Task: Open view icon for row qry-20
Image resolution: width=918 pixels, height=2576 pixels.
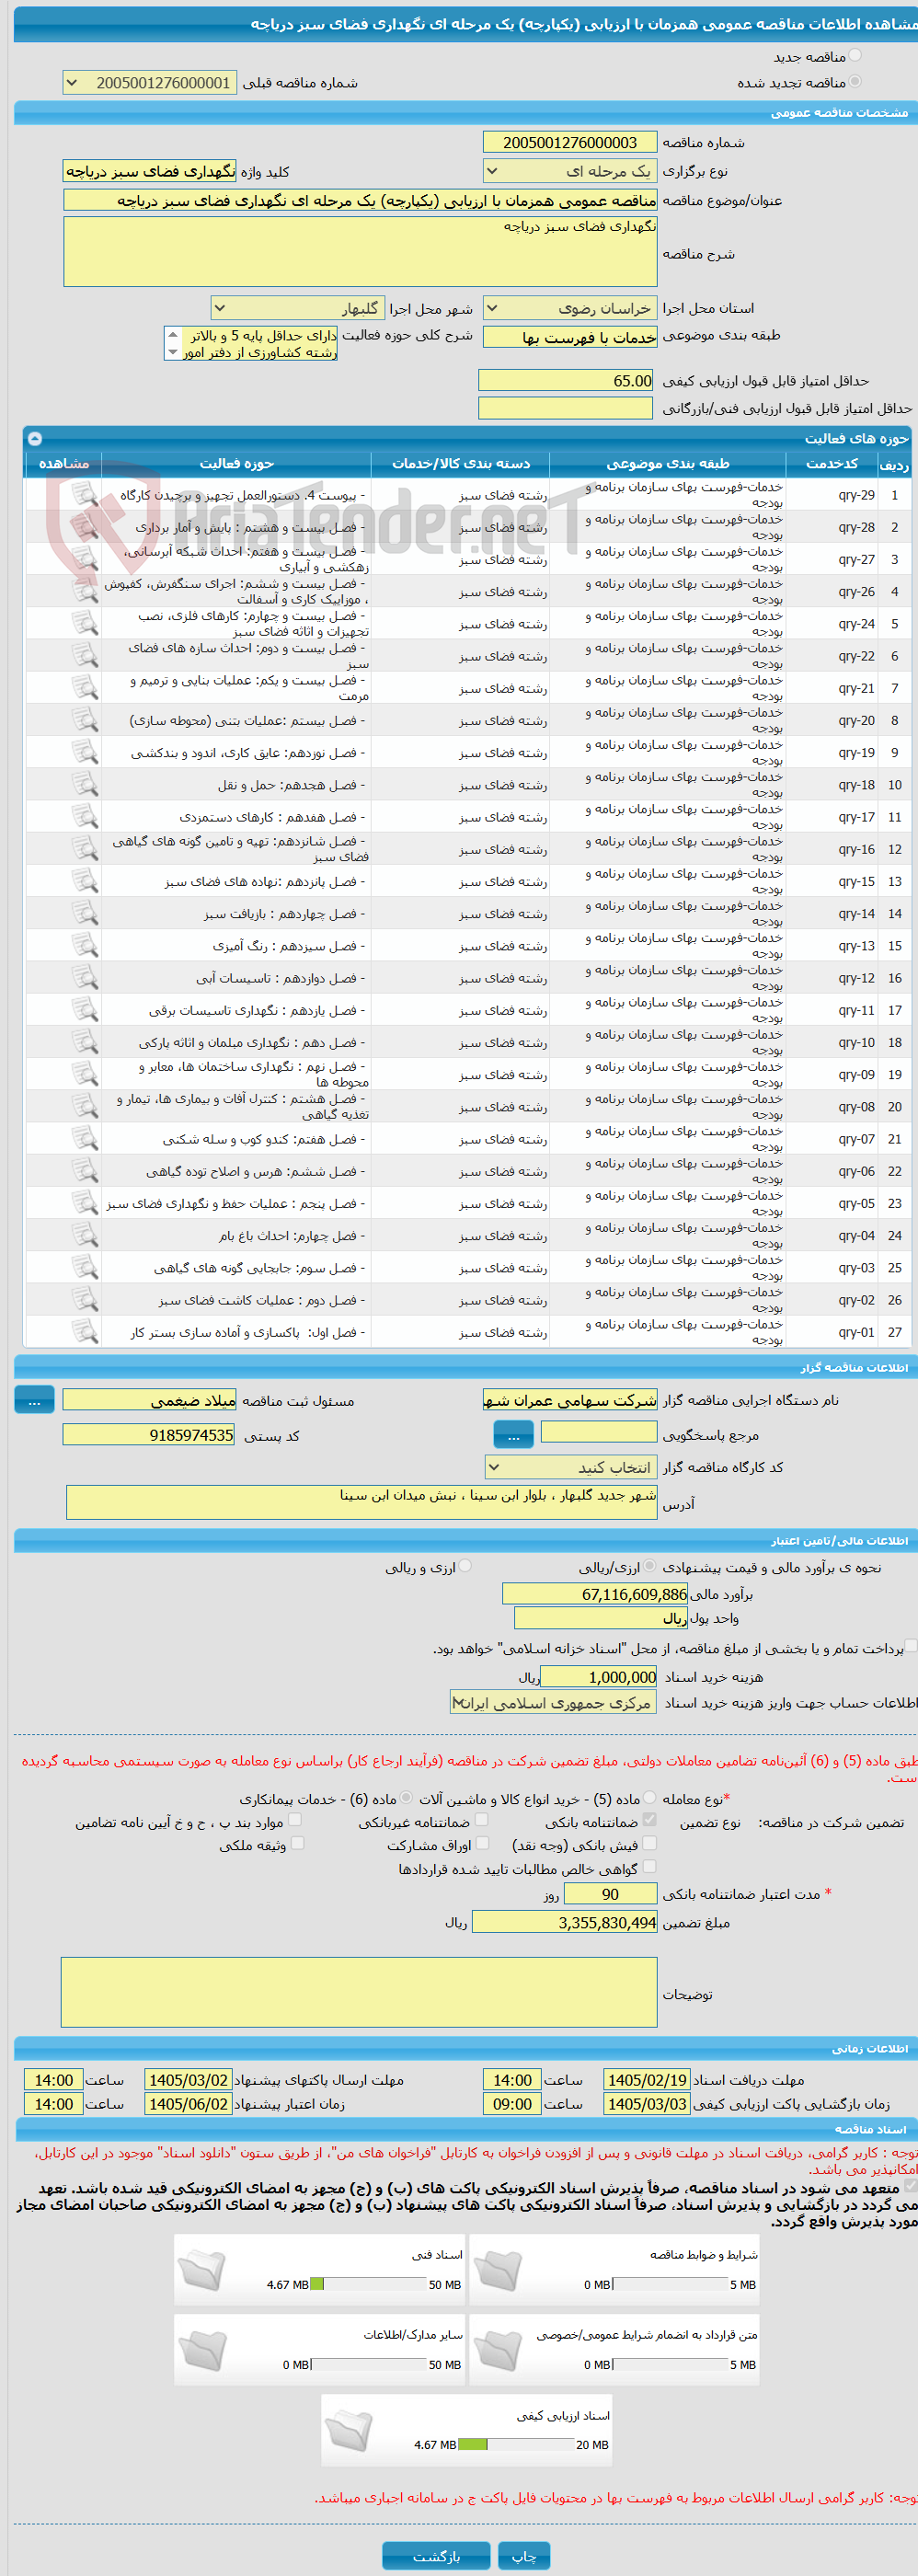Action: click(84, 719)
